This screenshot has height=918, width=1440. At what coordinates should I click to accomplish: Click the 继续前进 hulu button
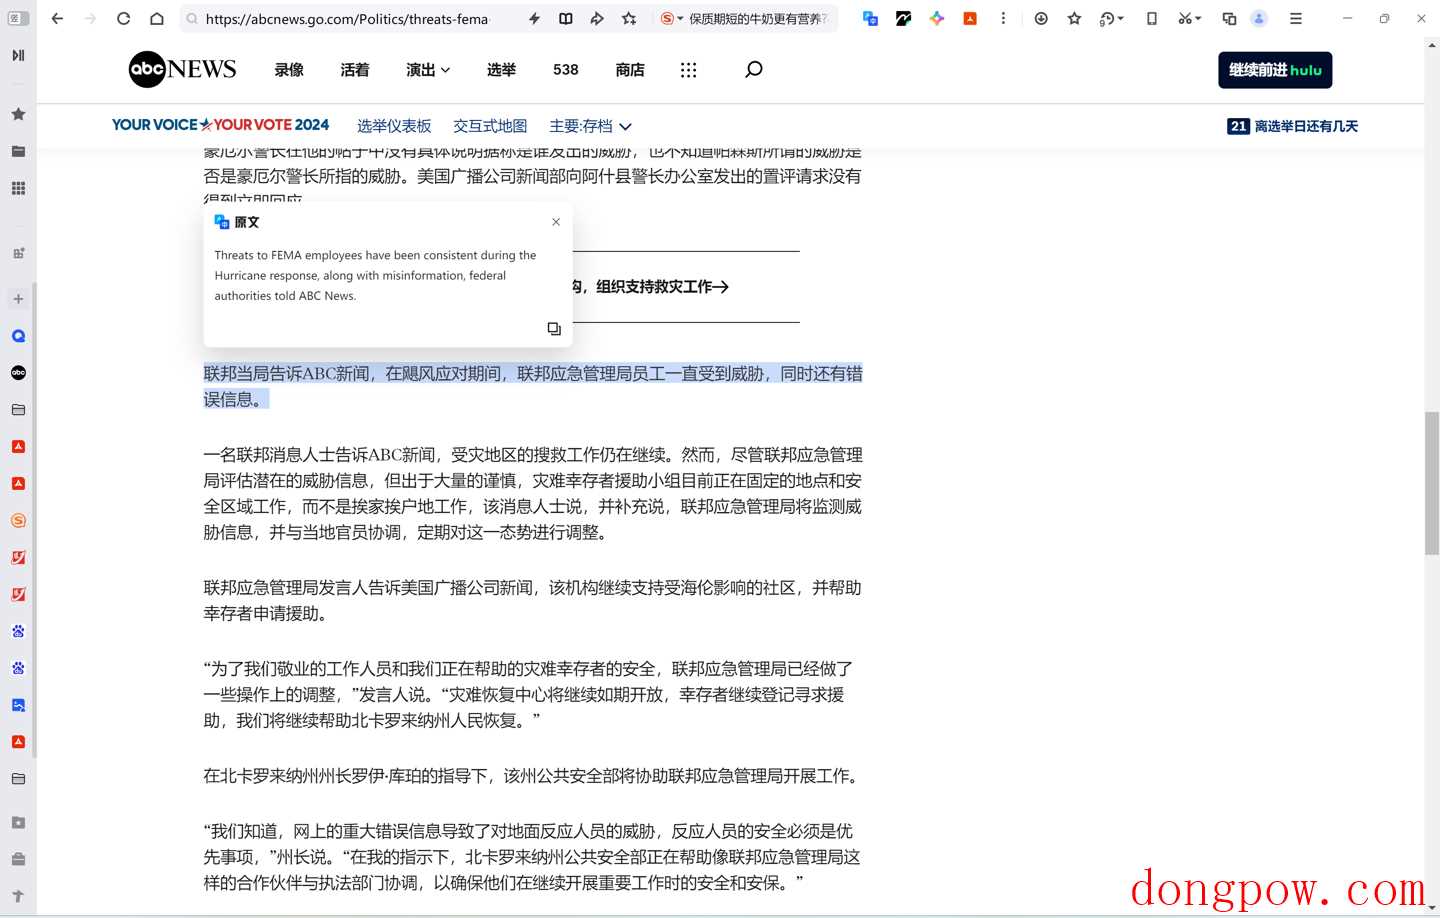click(1275, 70)
